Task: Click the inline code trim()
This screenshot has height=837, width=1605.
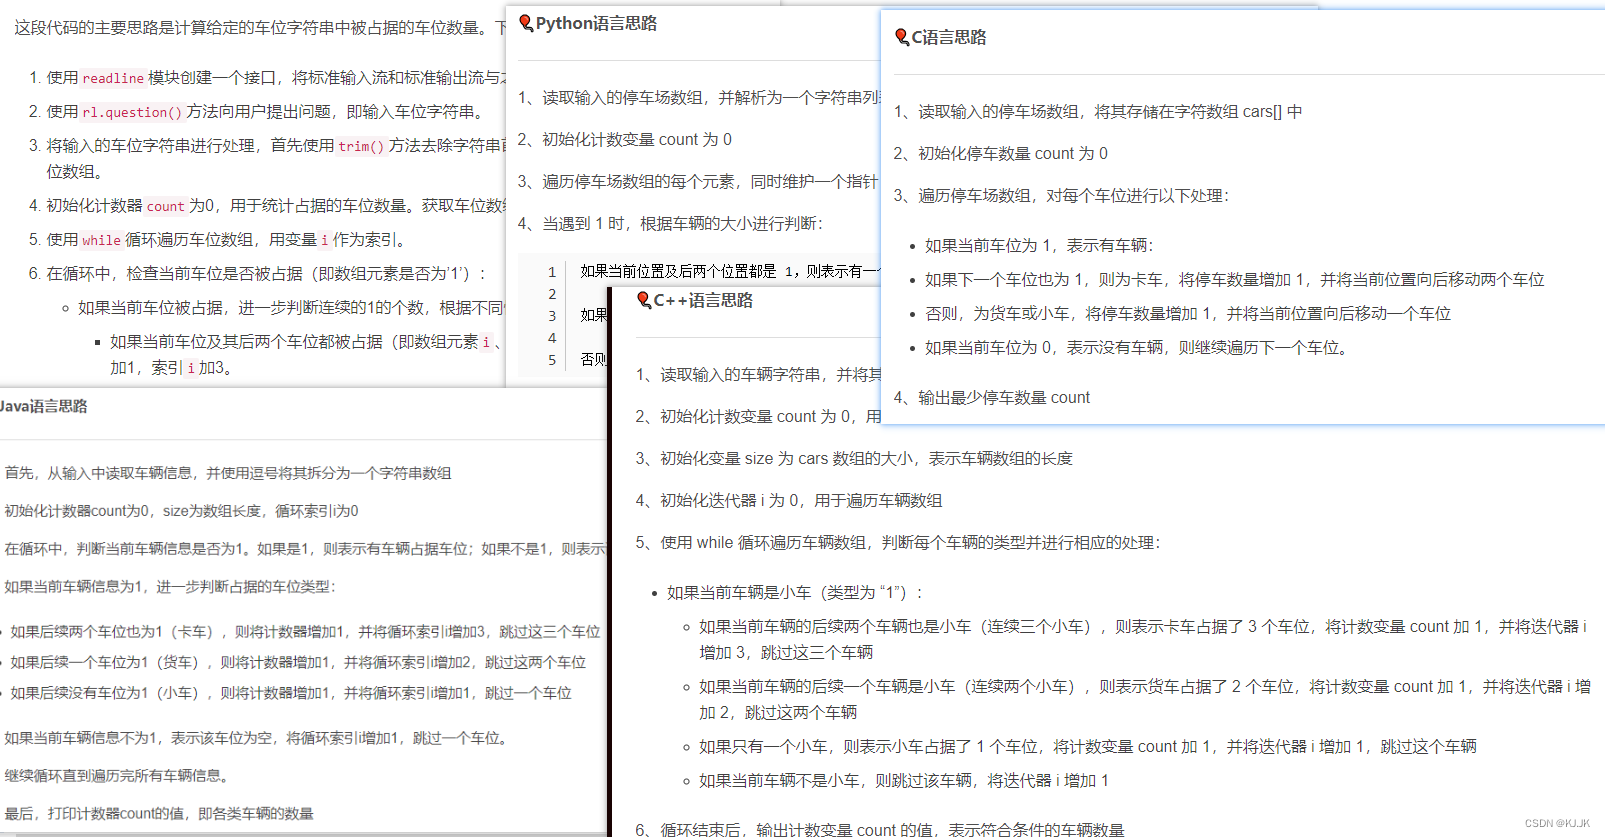Action: 361,146
